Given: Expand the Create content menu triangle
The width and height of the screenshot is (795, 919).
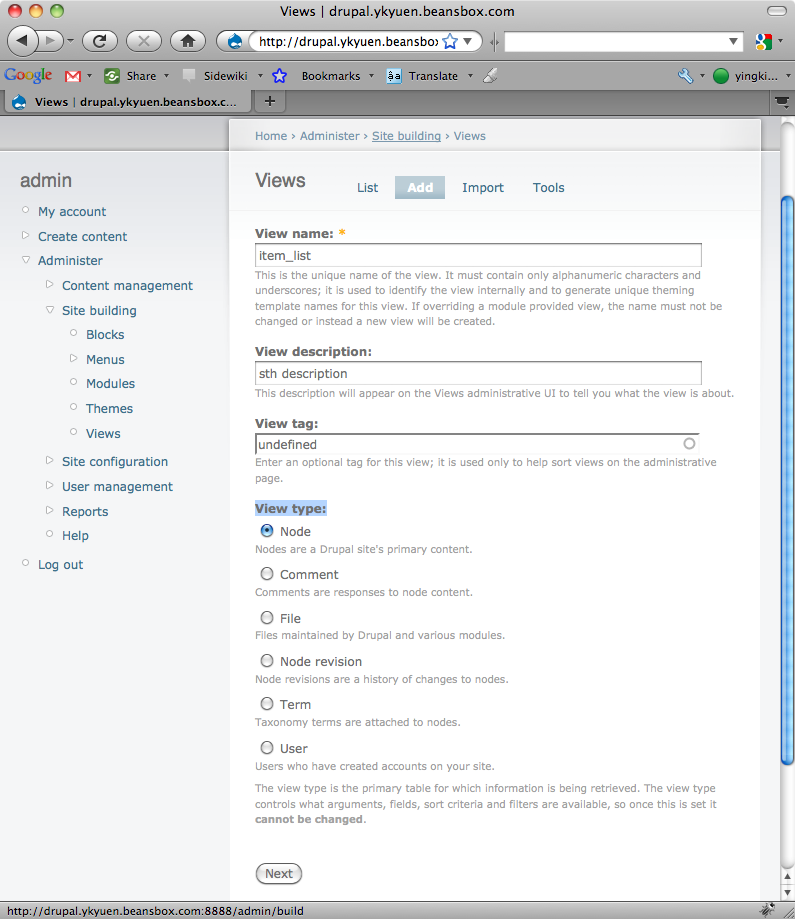Looking at the screenshot, I should tap(26, 236).
